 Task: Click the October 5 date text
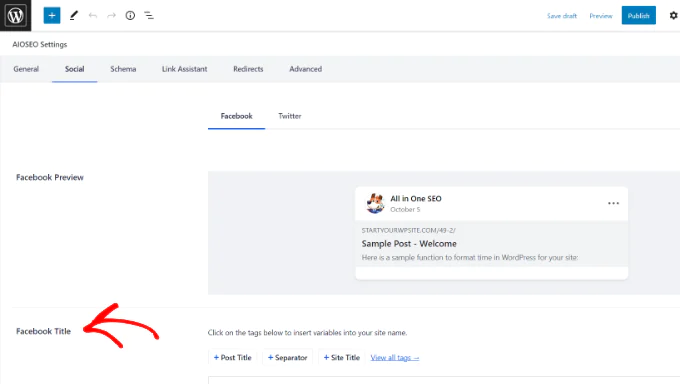[x=405, y=210]
